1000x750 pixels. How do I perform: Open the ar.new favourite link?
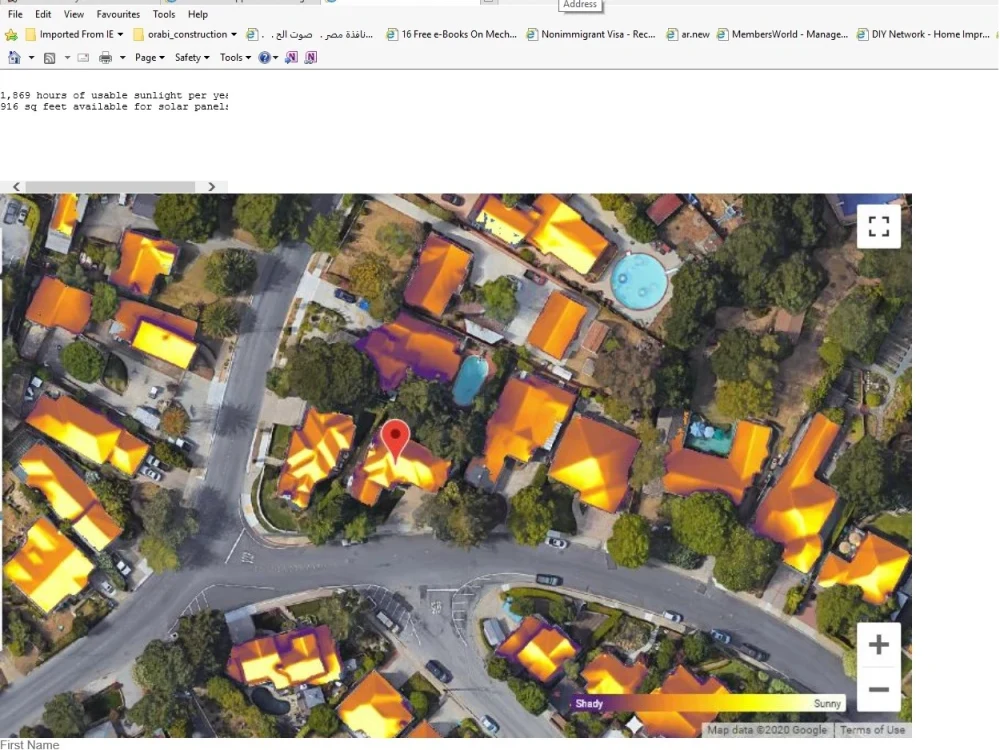click(x=688, y=34)
